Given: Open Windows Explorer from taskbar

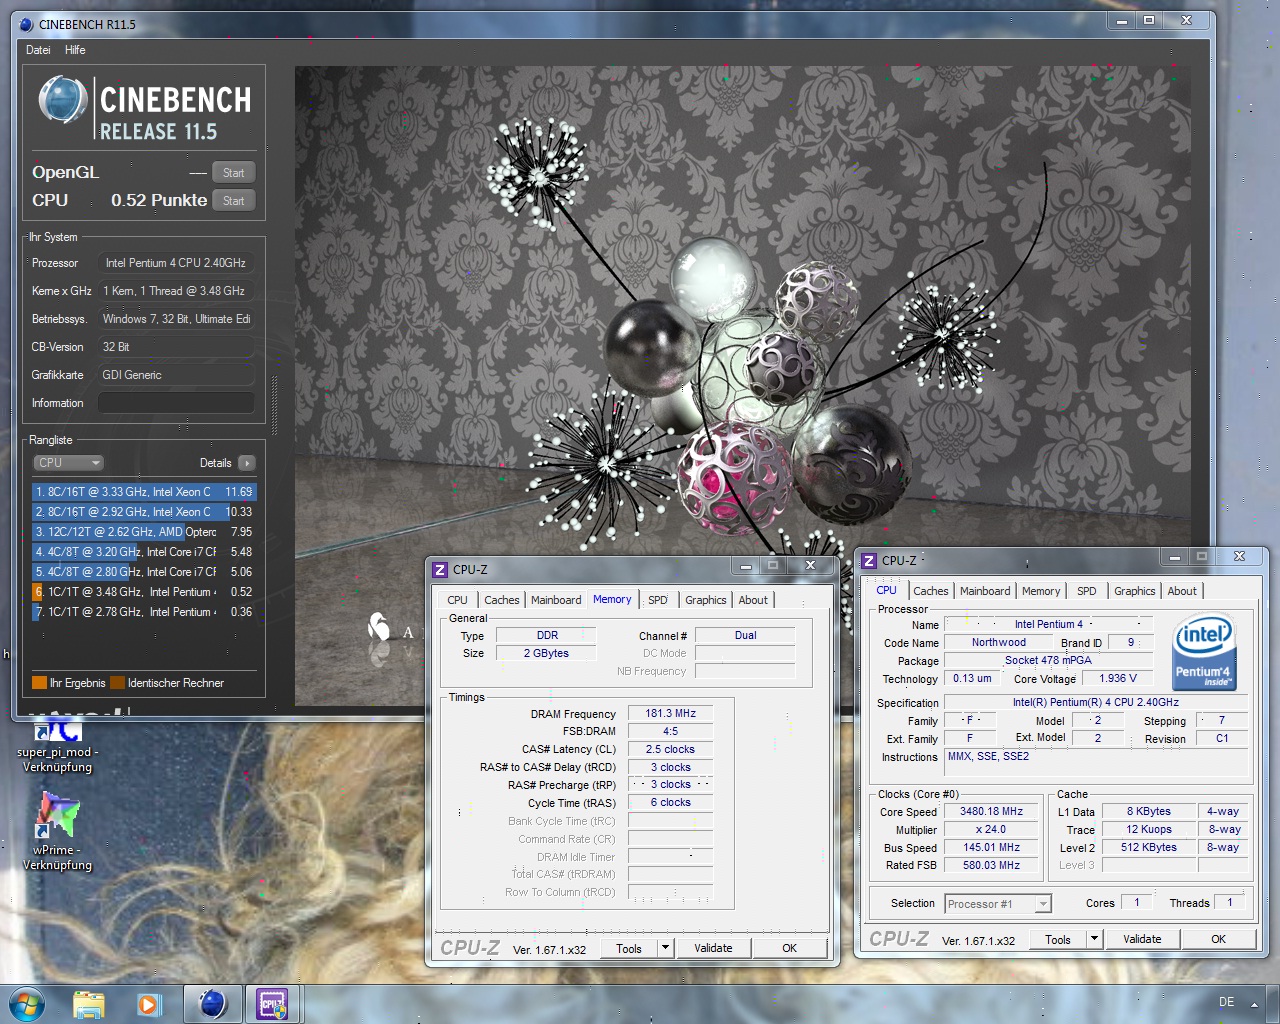Looking at the screenshot, I should click(89, 1004).
